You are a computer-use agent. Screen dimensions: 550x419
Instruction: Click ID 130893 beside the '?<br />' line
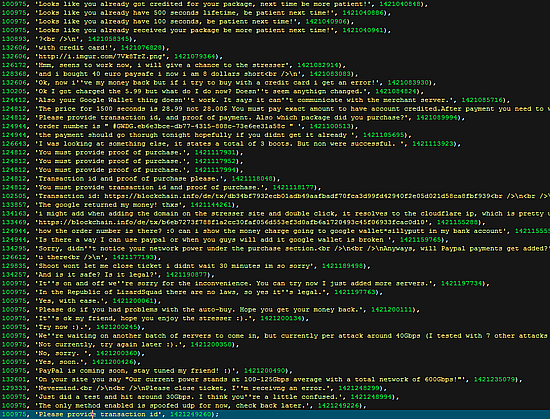click(14, 39)
